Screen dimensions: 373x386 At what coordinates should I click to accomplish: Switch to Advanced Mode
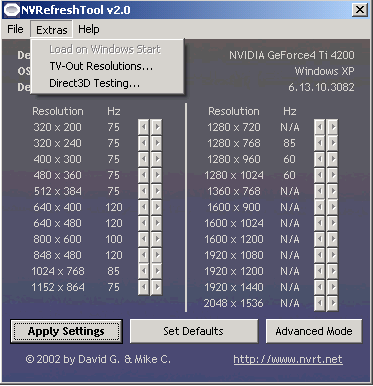(x=314, y=331)
